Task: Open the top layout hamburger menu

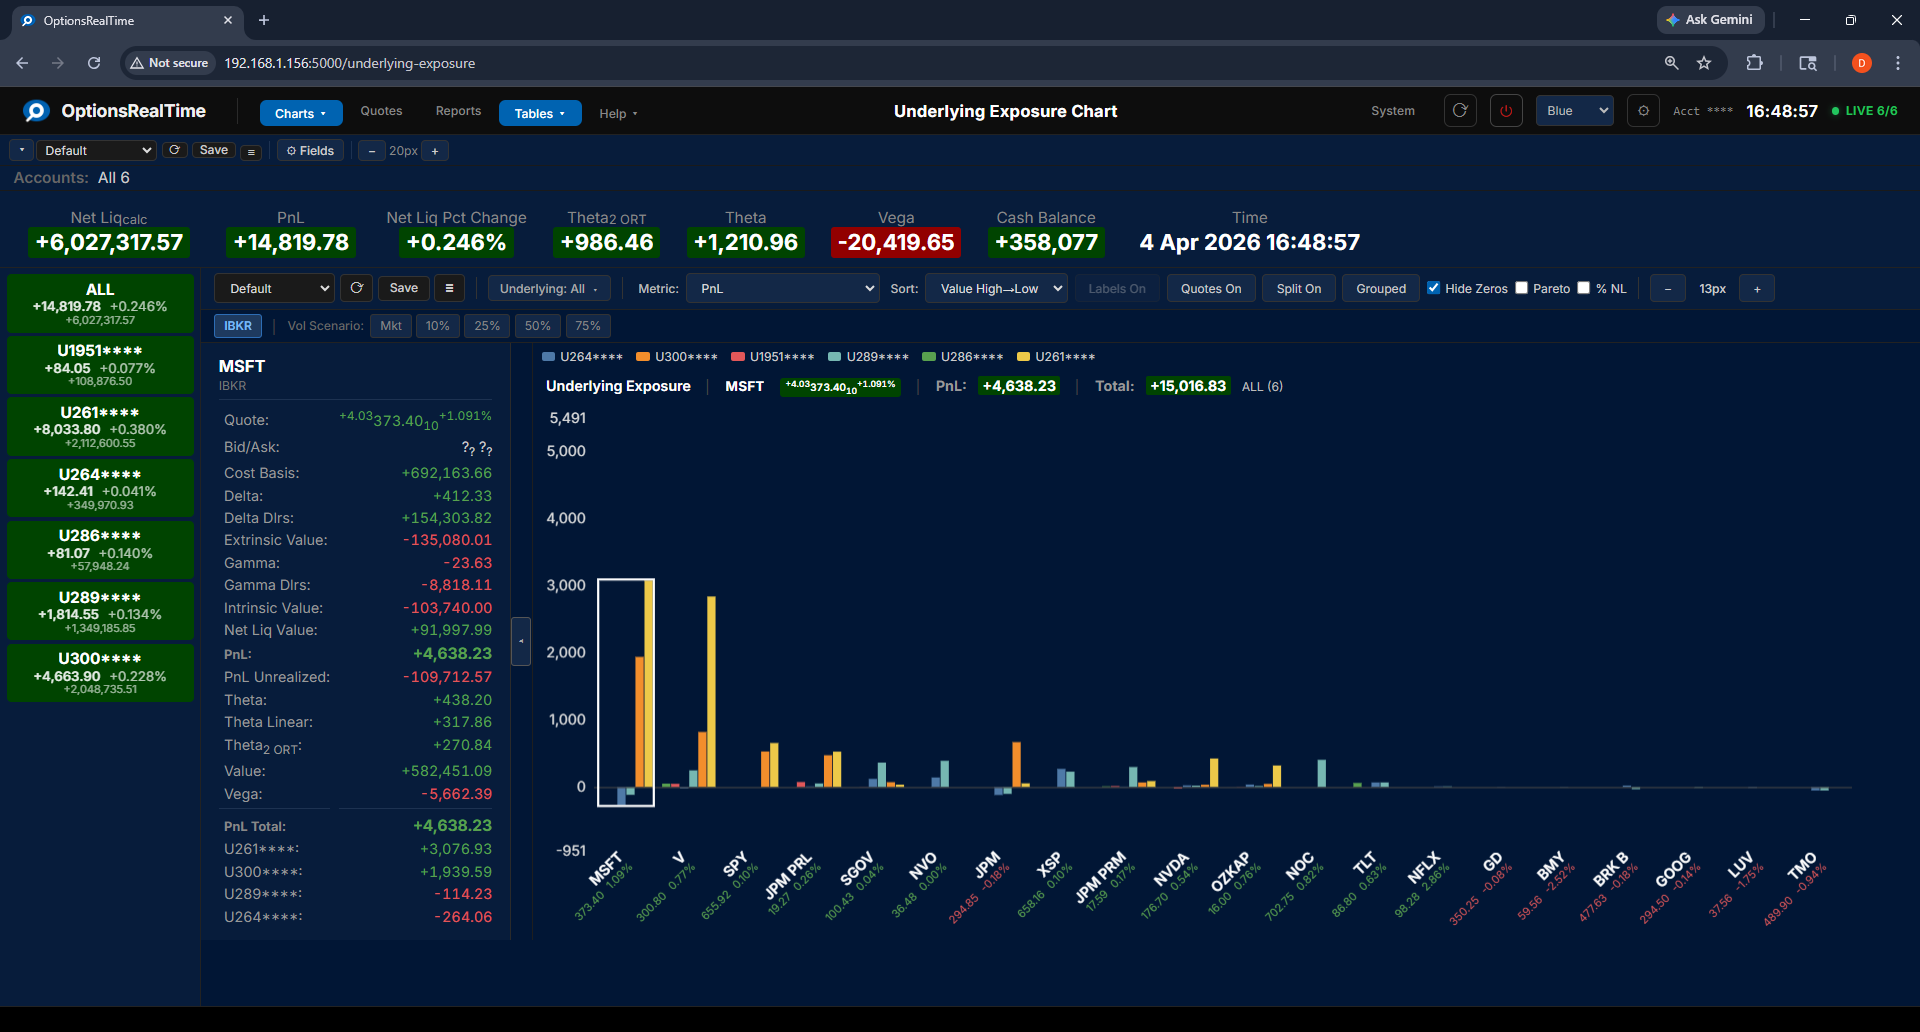Action: [x=252, y=151]
